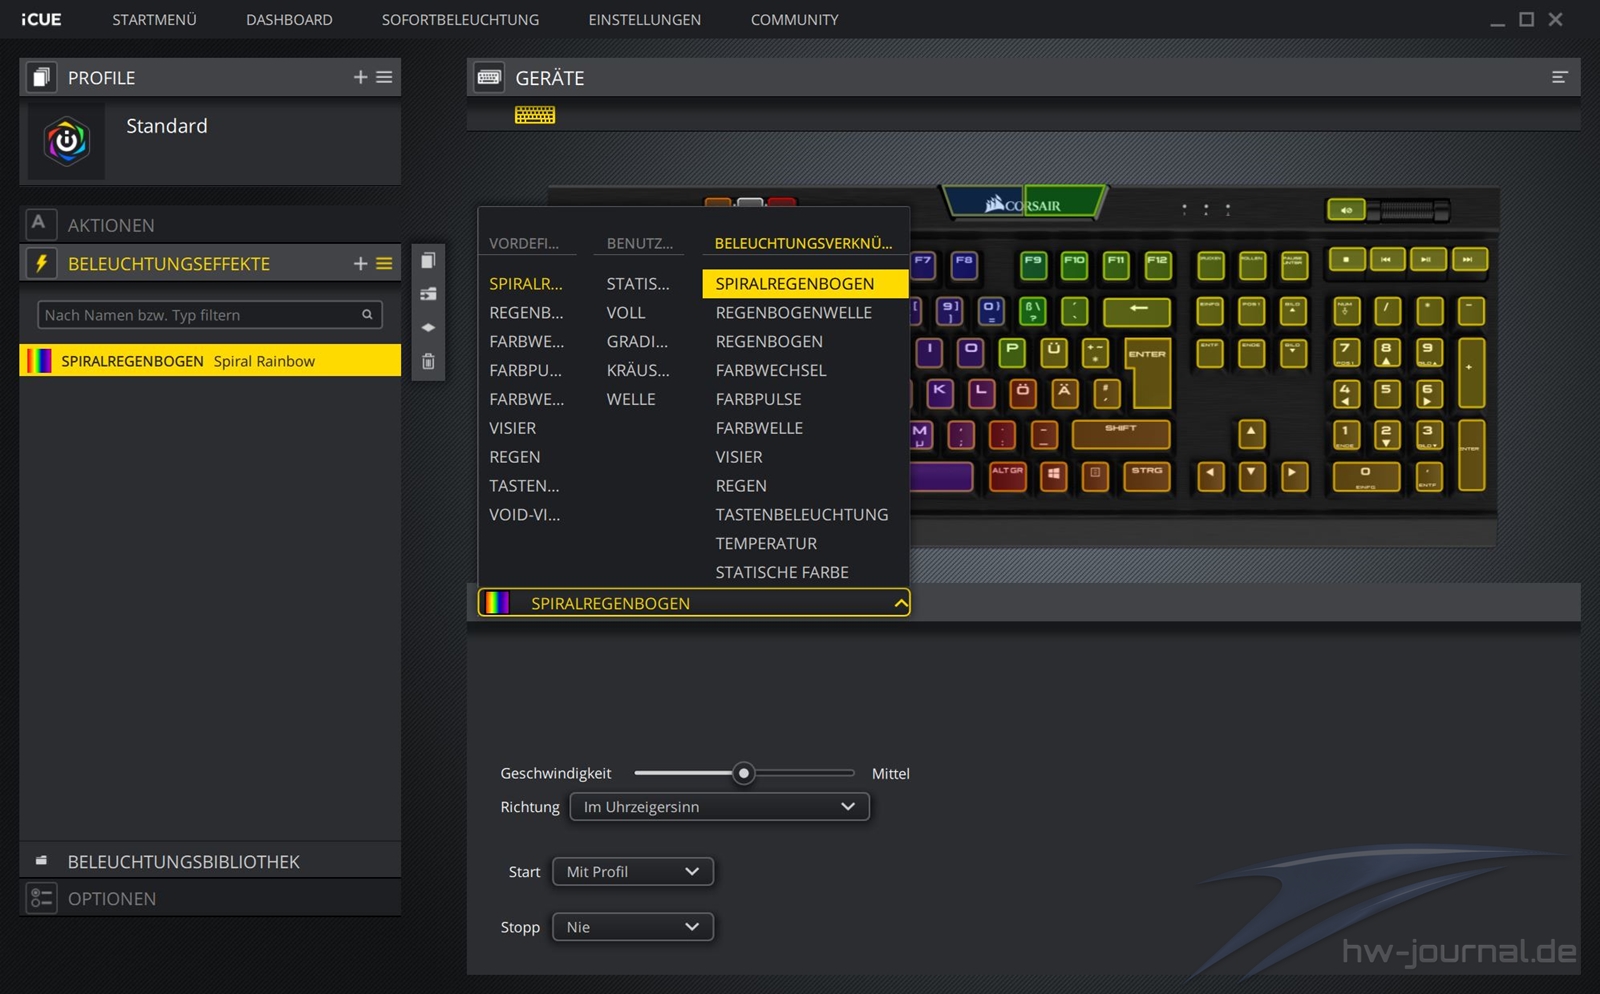Open SOFORTBELEUCHTUNG in the top menu
The width and height of the screenshot is (1600, 994).
point(460,20)
